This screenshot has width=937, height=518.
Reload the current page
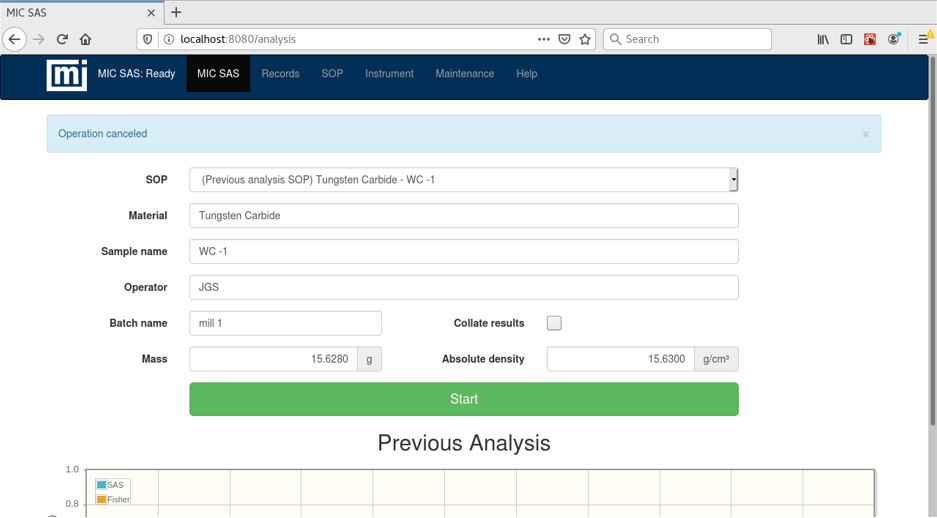click(62, 39)
